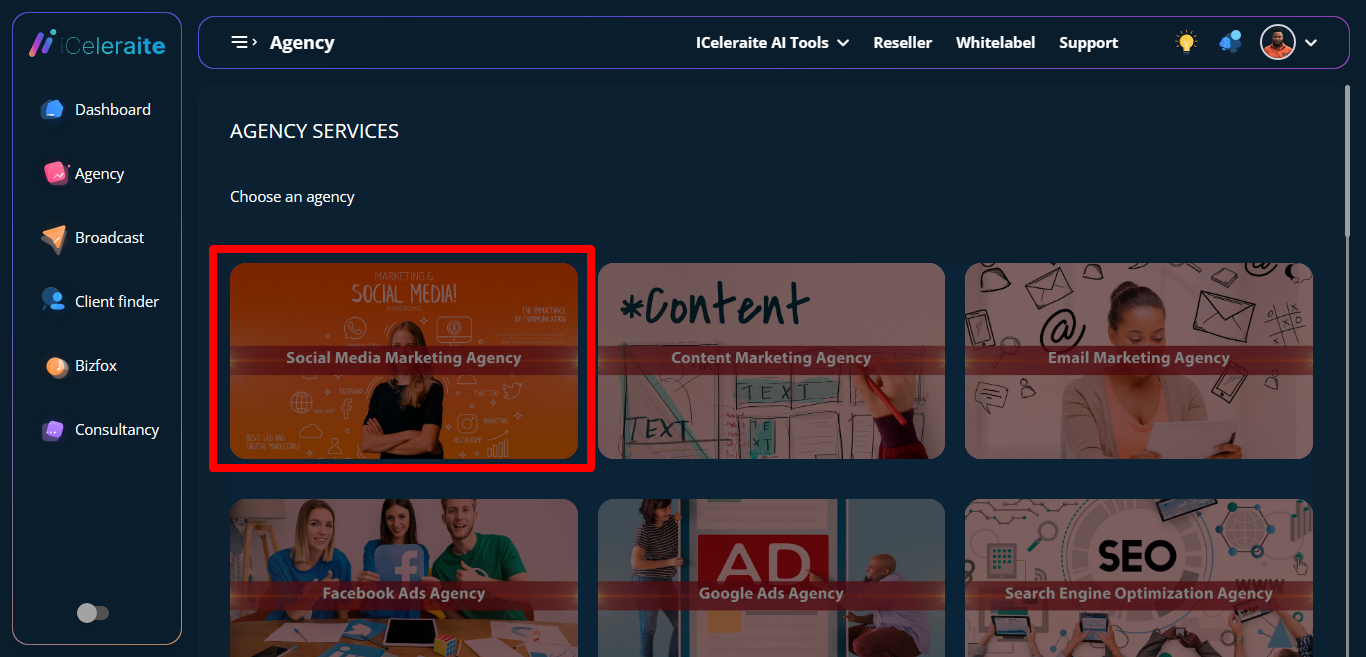Open the blue chat bubbles icon
This screenshot has width=1366, height=657.
(1230, 42)
